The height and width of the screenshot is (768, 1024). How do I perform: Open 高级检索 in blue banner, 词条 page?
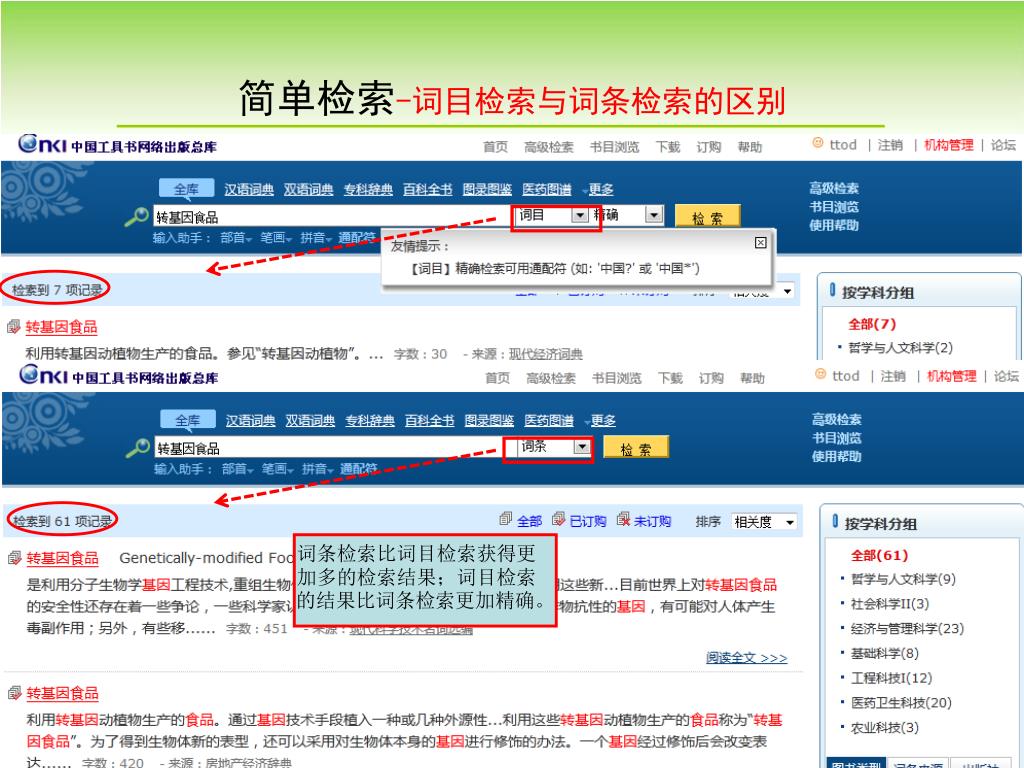click(x=837, y=419)
